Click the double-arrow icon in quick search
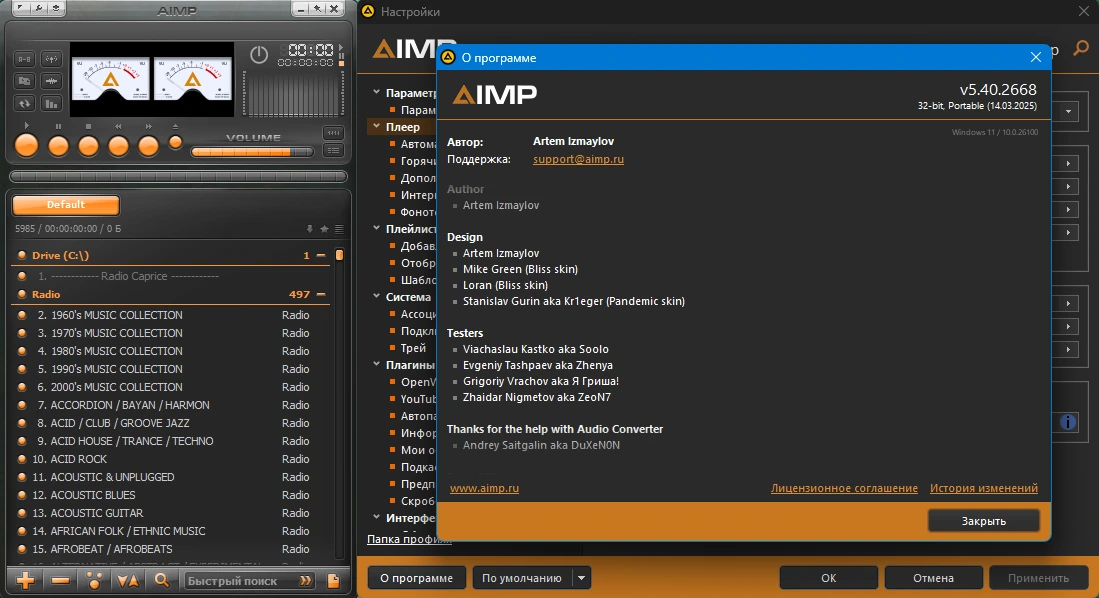 click(x=306, y=580)
